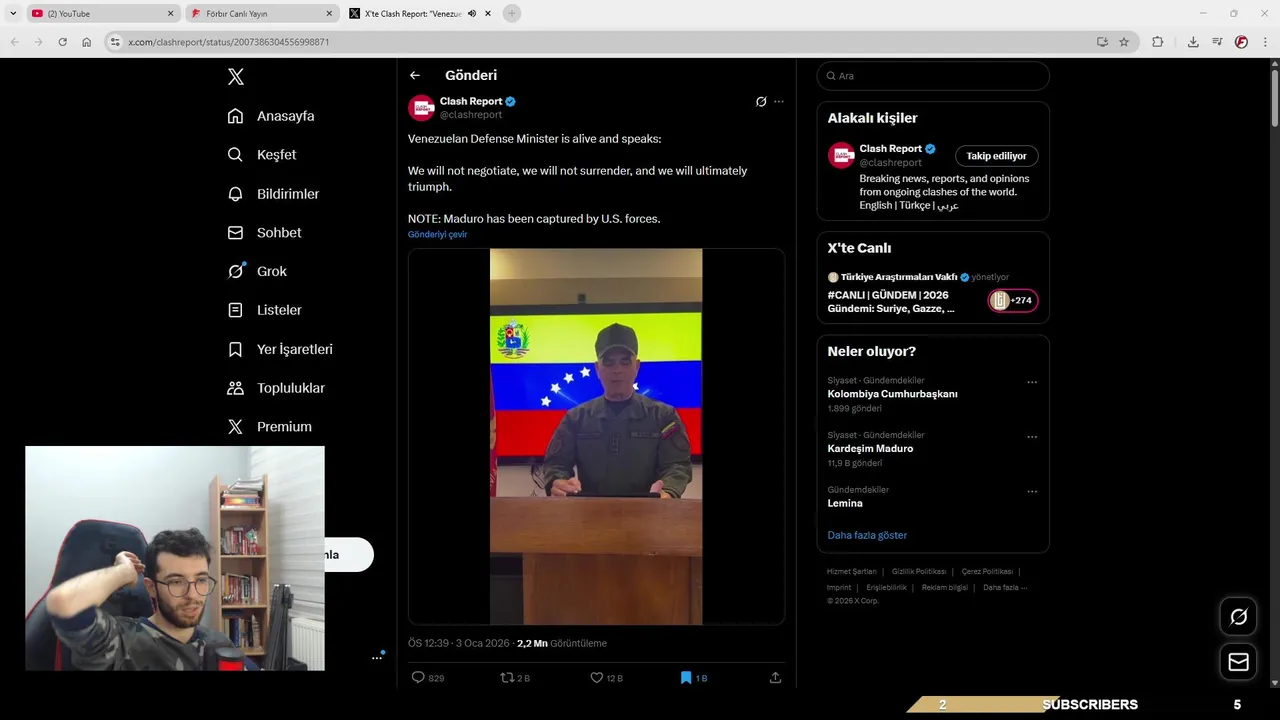Viewport: 1280px width, 720px height.
Task: Click the Ara search field
Action: pos(933,76)
